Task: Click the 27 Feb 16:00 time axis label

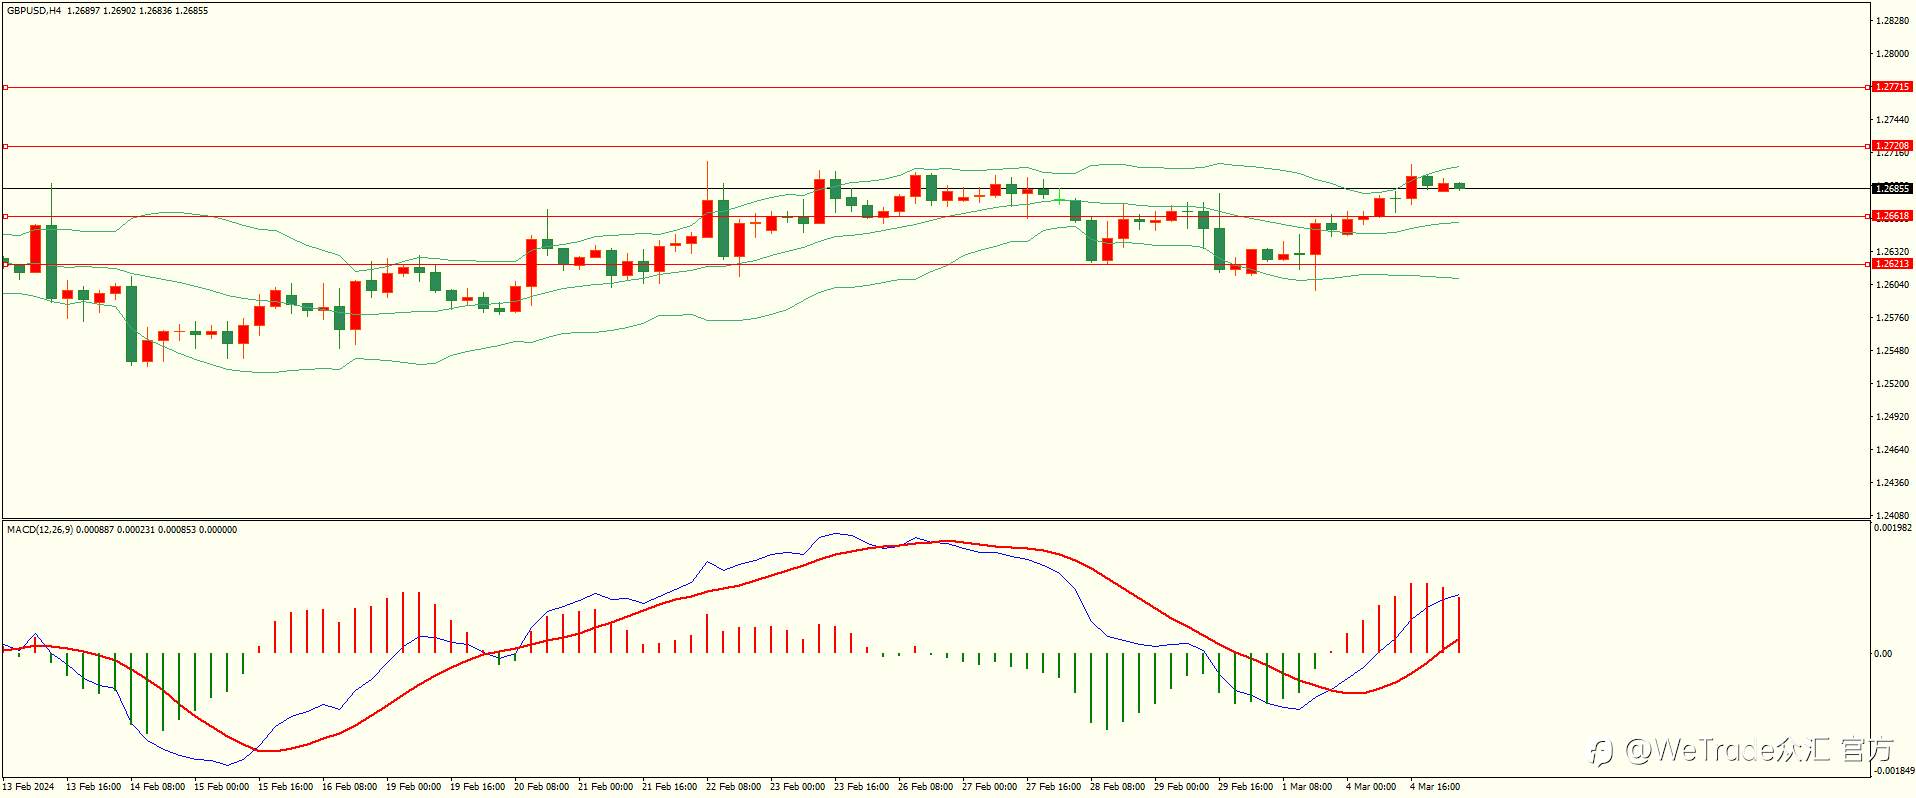Action: click(x=1053, y=787)
